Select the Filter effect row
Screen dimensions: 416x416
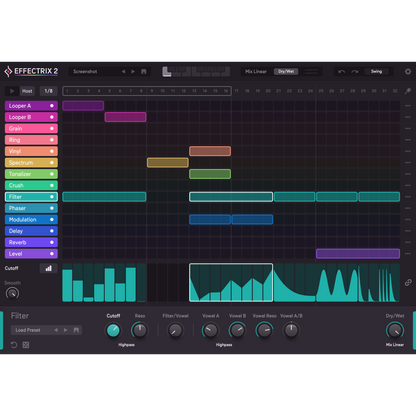[x=31, y=197]
